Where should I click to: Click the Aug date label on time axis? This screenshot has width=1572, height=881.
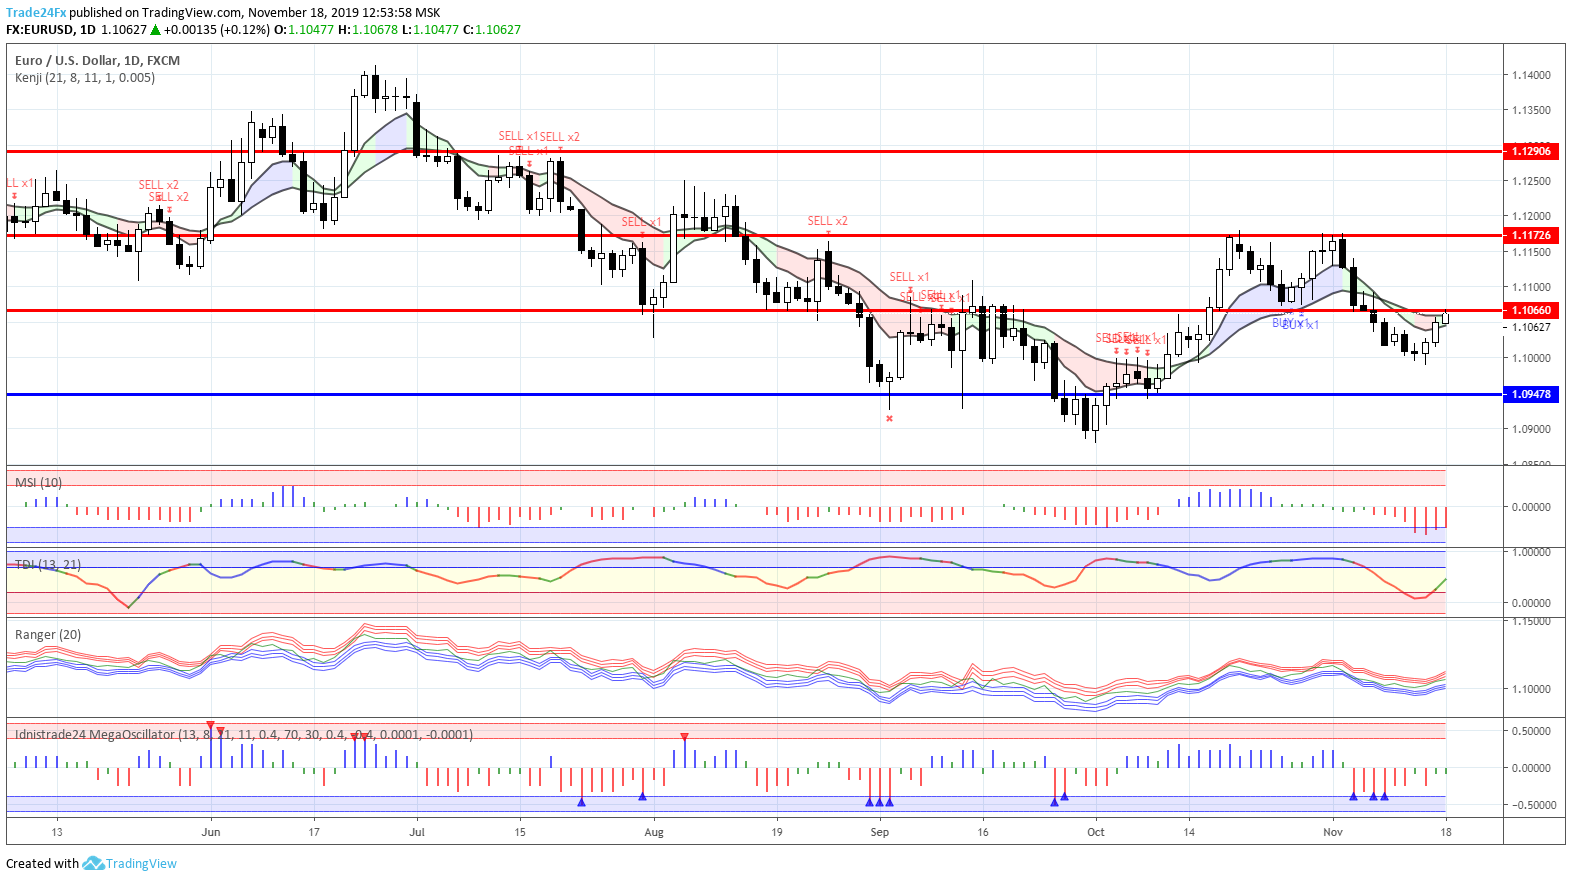tap(654, 832)
